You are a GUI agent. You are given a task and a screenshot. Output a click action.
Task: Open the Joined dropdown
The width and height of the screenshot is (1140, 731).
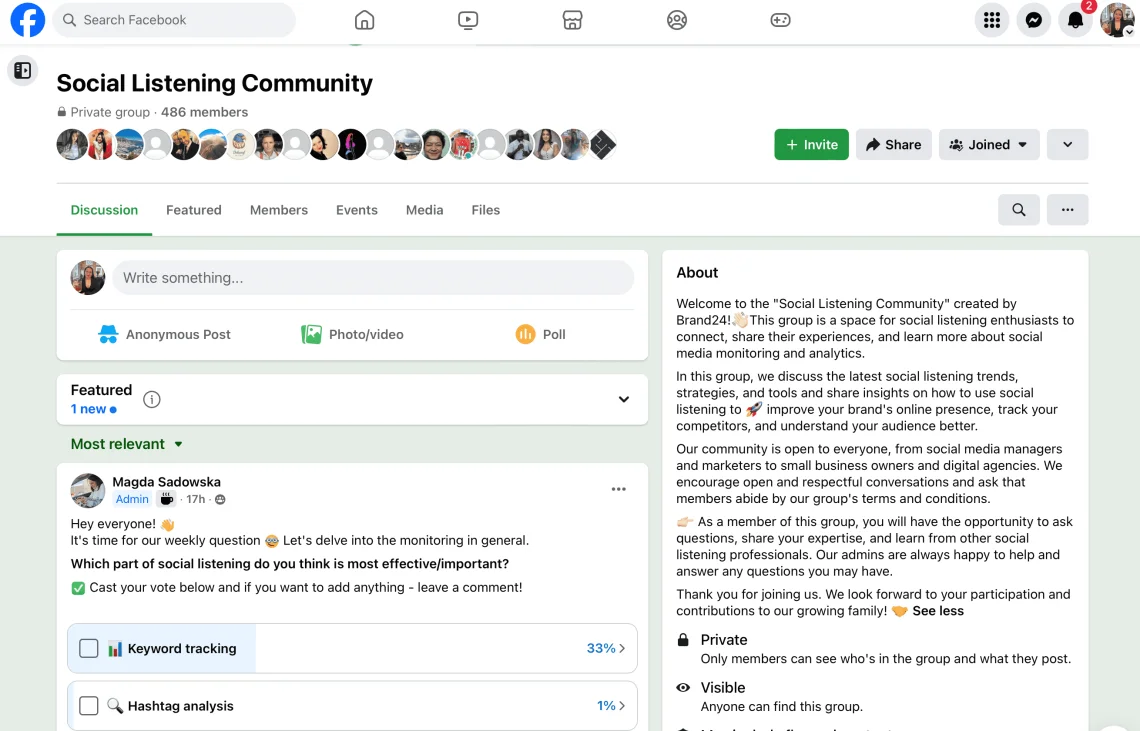988,145
